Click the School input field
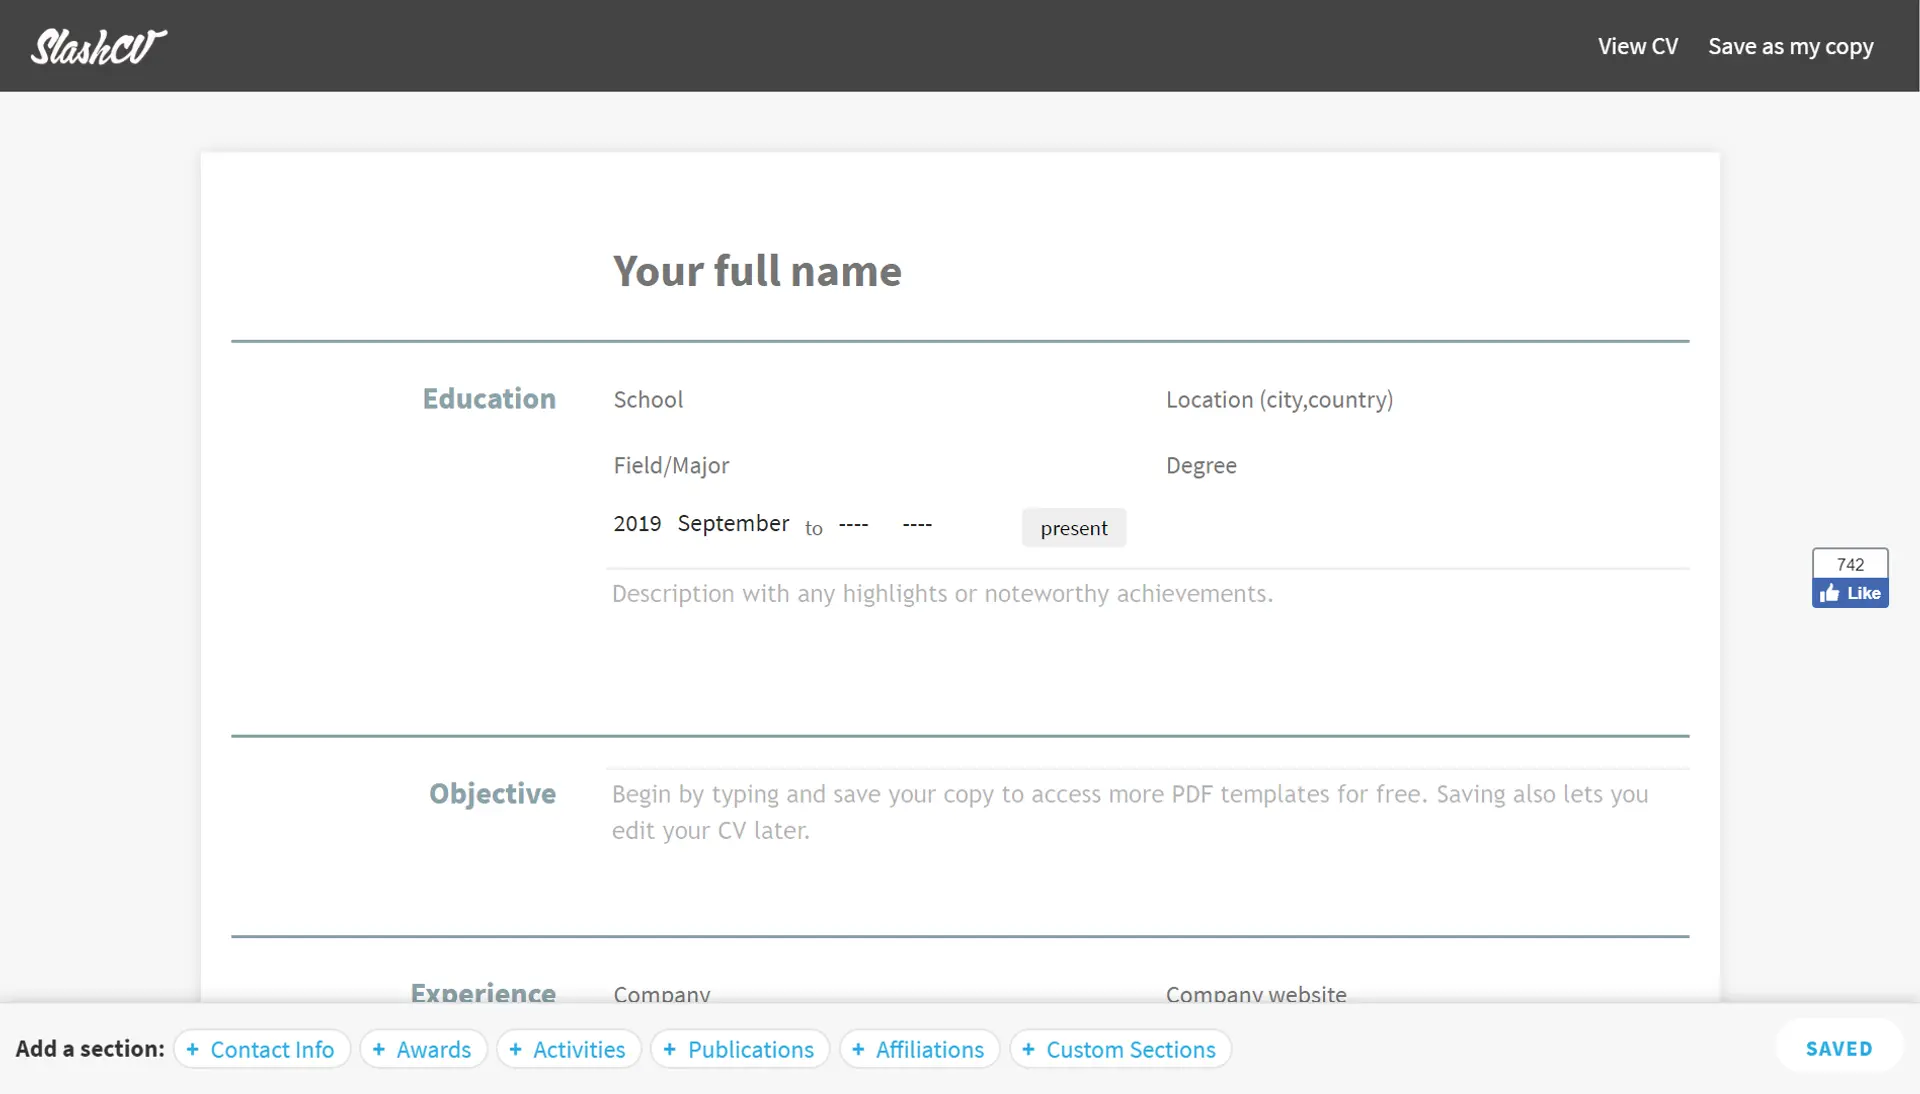Viewport: 1920px width, 1094px height. (649, 400)
